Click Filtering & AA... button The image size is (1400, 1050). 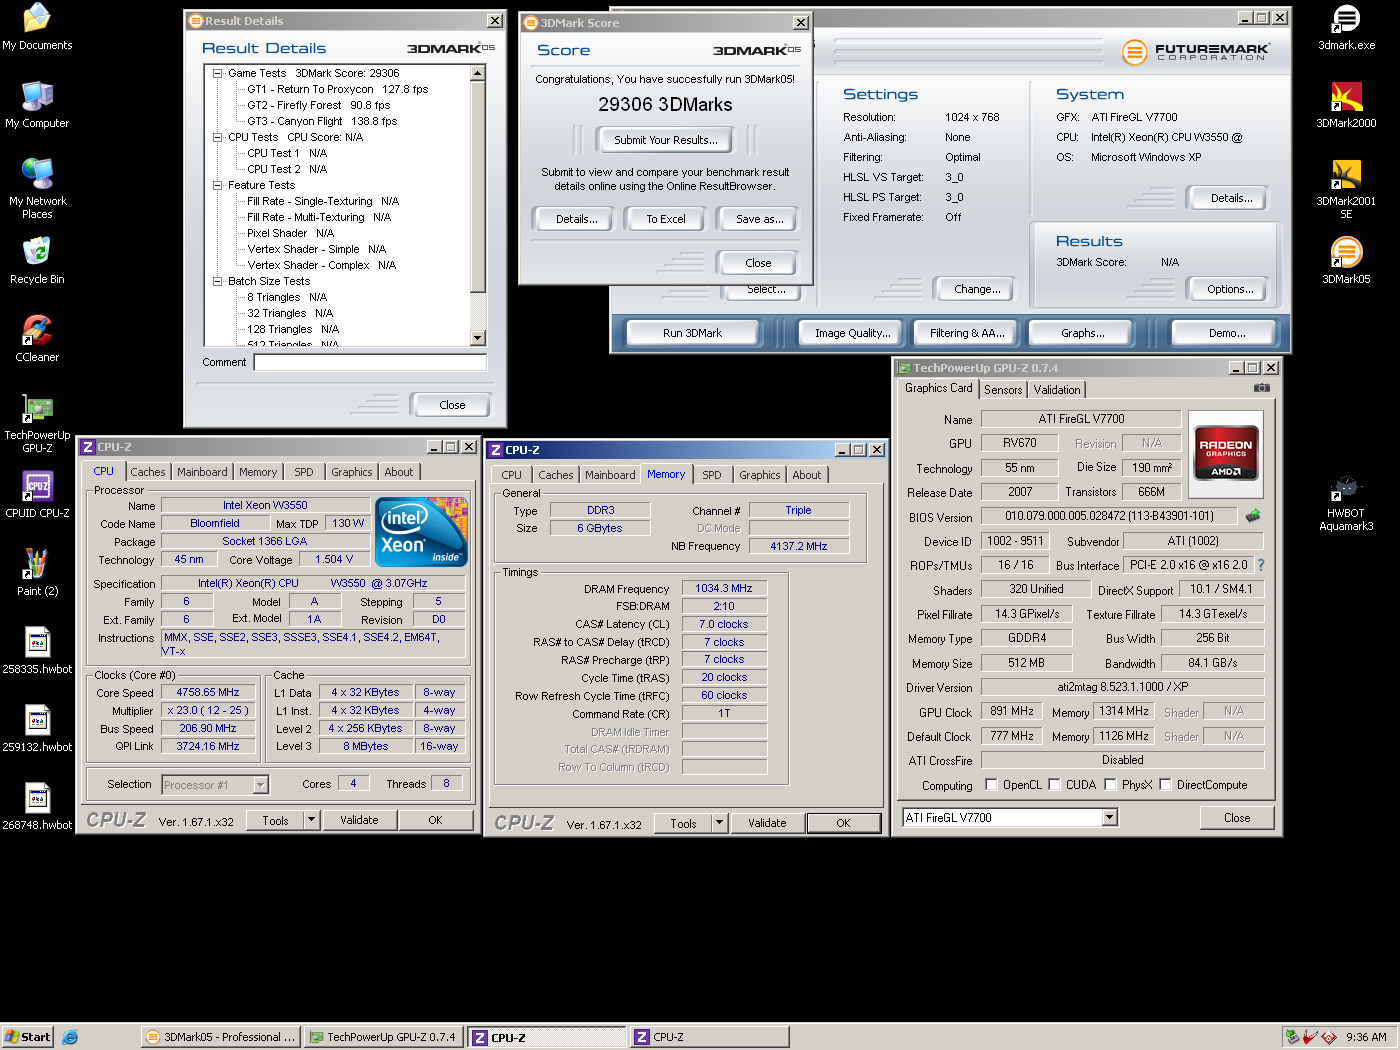[x=967, y=333]
